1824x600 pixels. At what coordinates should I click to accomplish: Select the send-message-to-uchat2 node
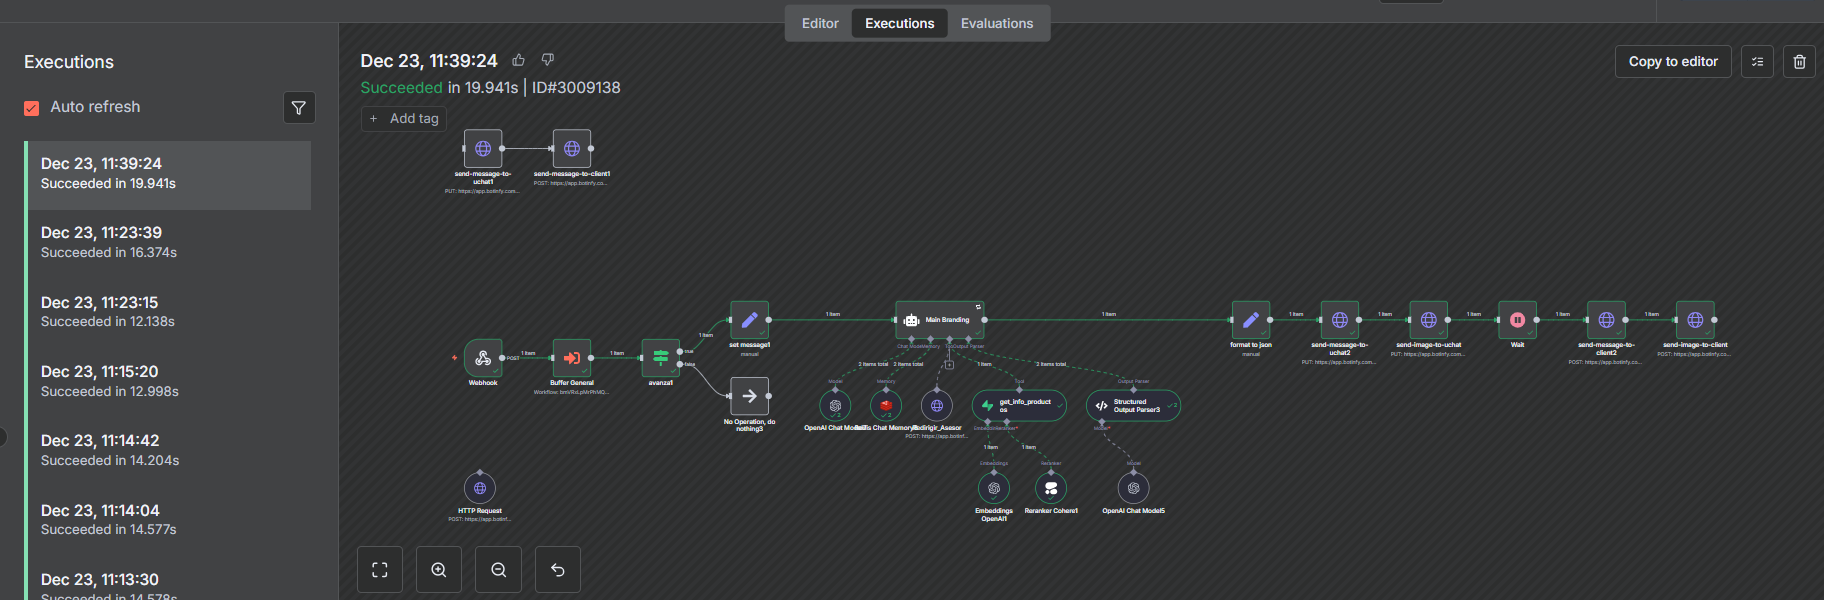click(1340, 320)
